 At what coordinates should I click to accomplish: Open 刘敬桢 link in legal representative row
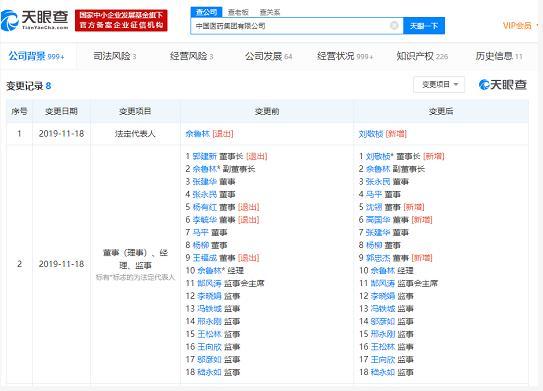click(x=371, y=134)
